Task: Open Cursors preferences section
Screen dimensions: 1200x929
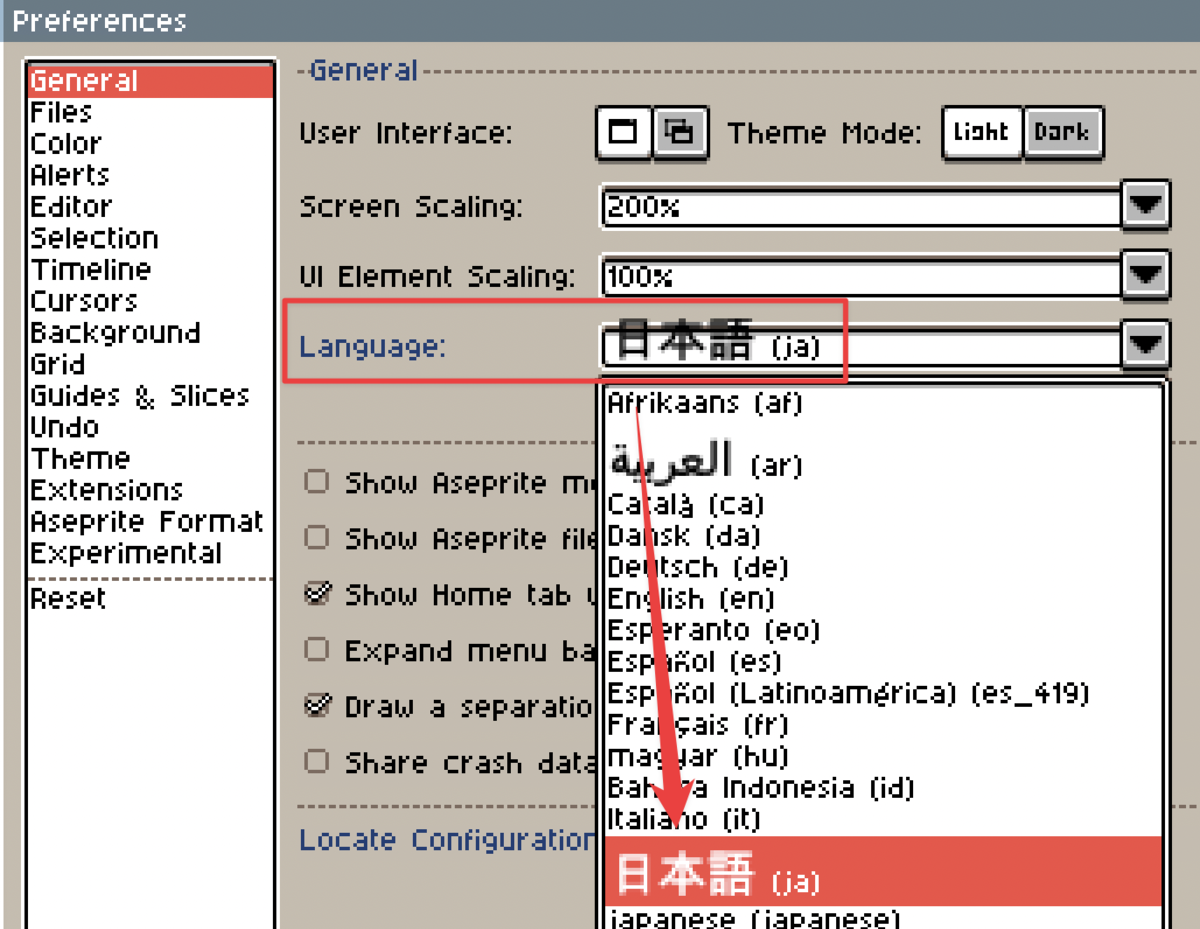Action: (150, 301)
